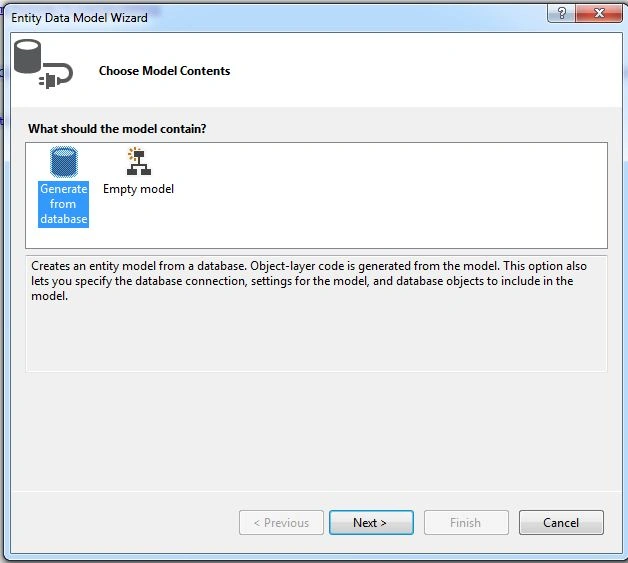Viewport: 628px width, 563px height.
Task: Open help via the question mark button
Action: (561, 13)
